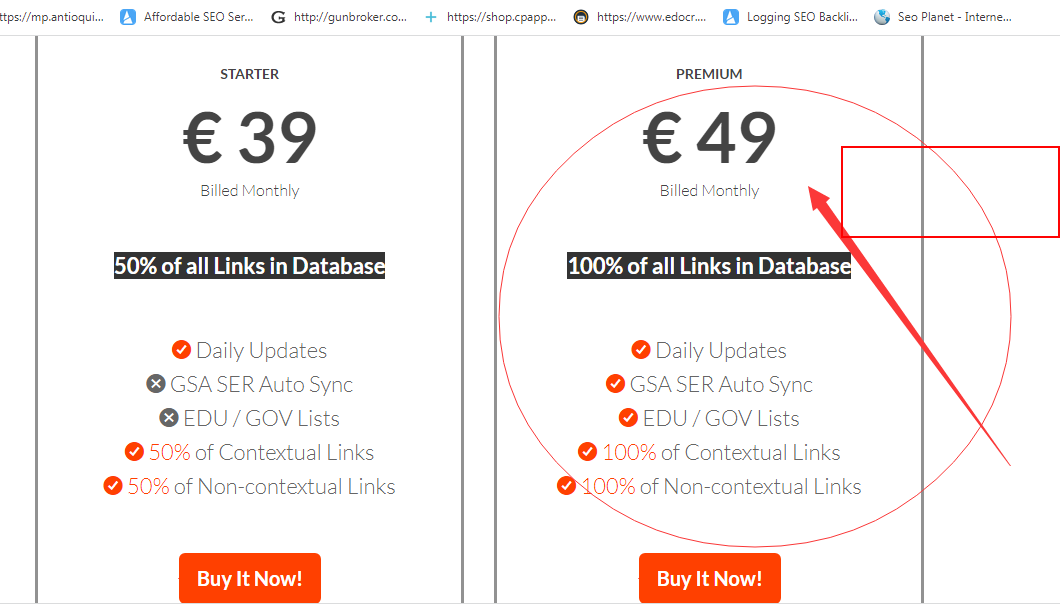Click the Affordable SEO Ser bookmark favicon
Viewport: 1060px width, 604px height.
(x=128, y=17)
